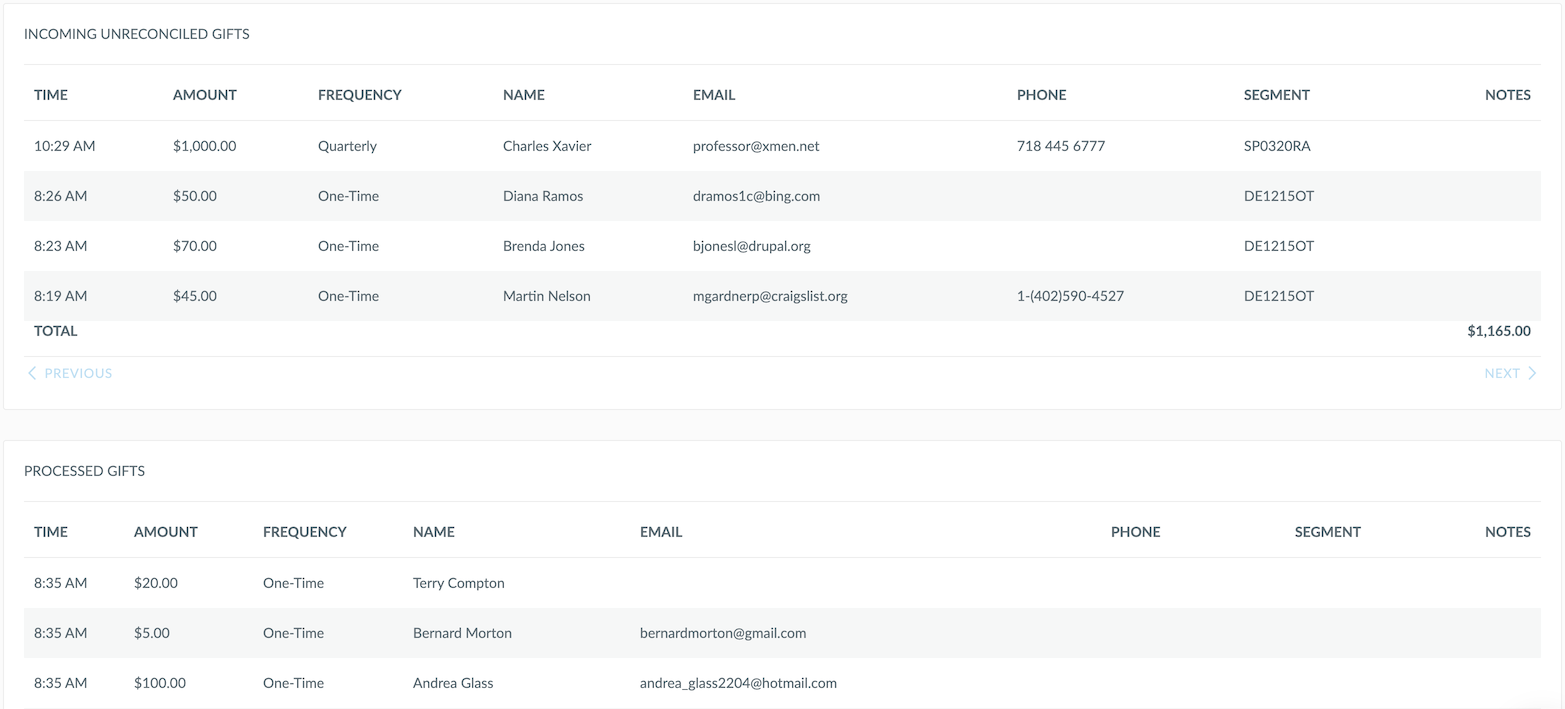Click the Incoming Unreconciled Gifts heading
Screen dimensions: 1565x709
pyautogui.click(x=137, y=34)
